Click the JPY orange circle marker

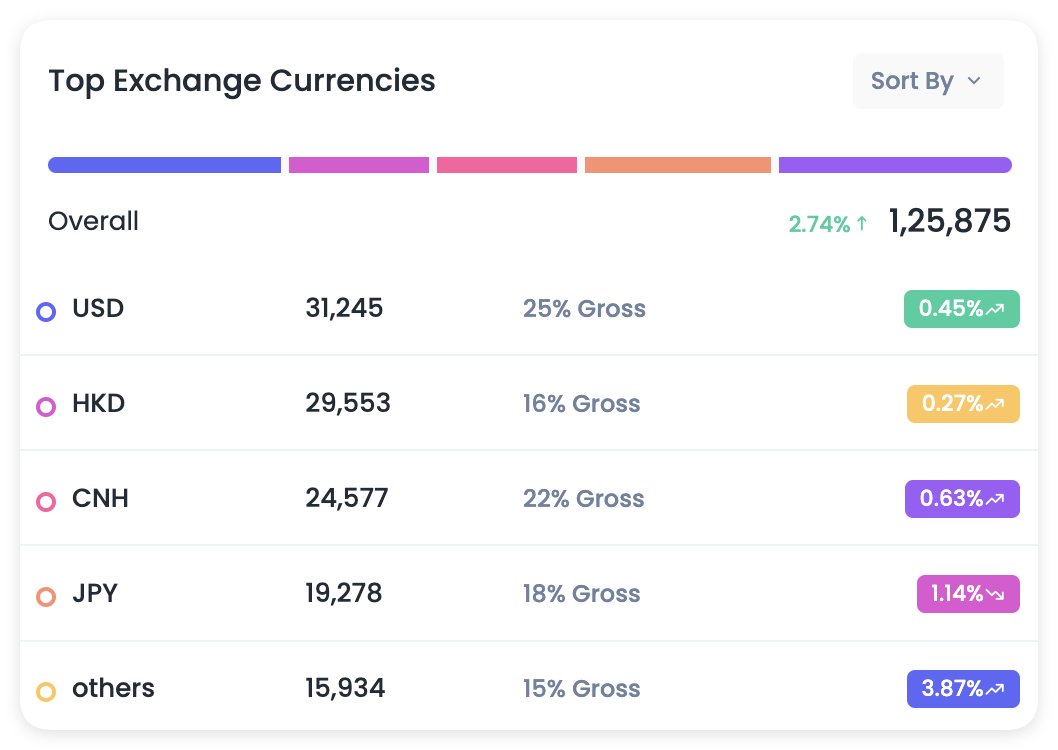[x=45, y=597]
